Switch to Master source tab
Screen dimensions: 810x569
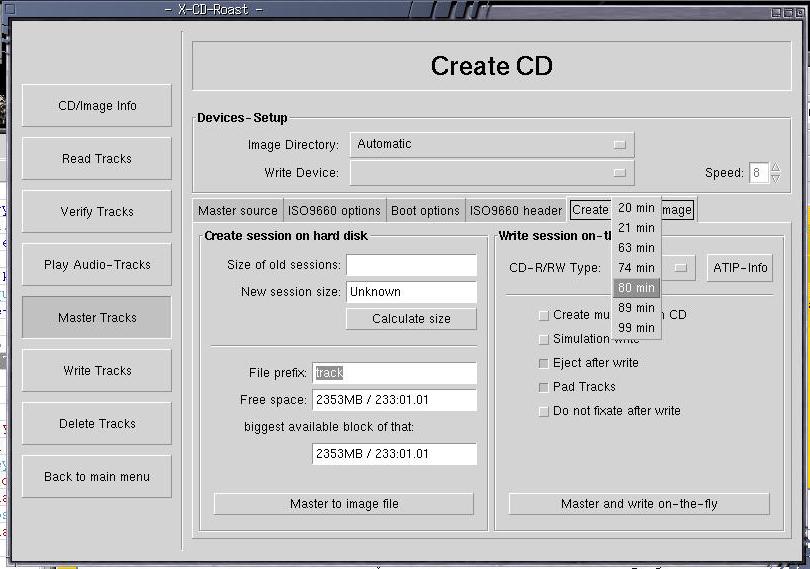[238, 210]
